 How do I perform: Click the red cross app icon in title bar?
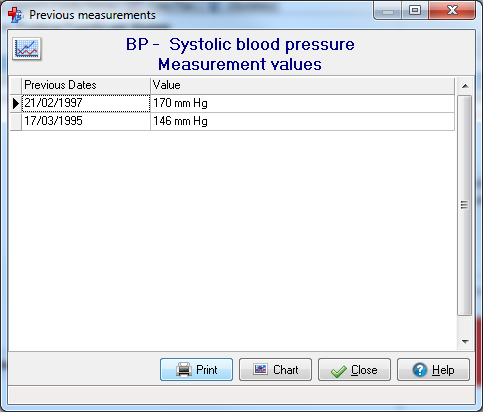(15, 15)
